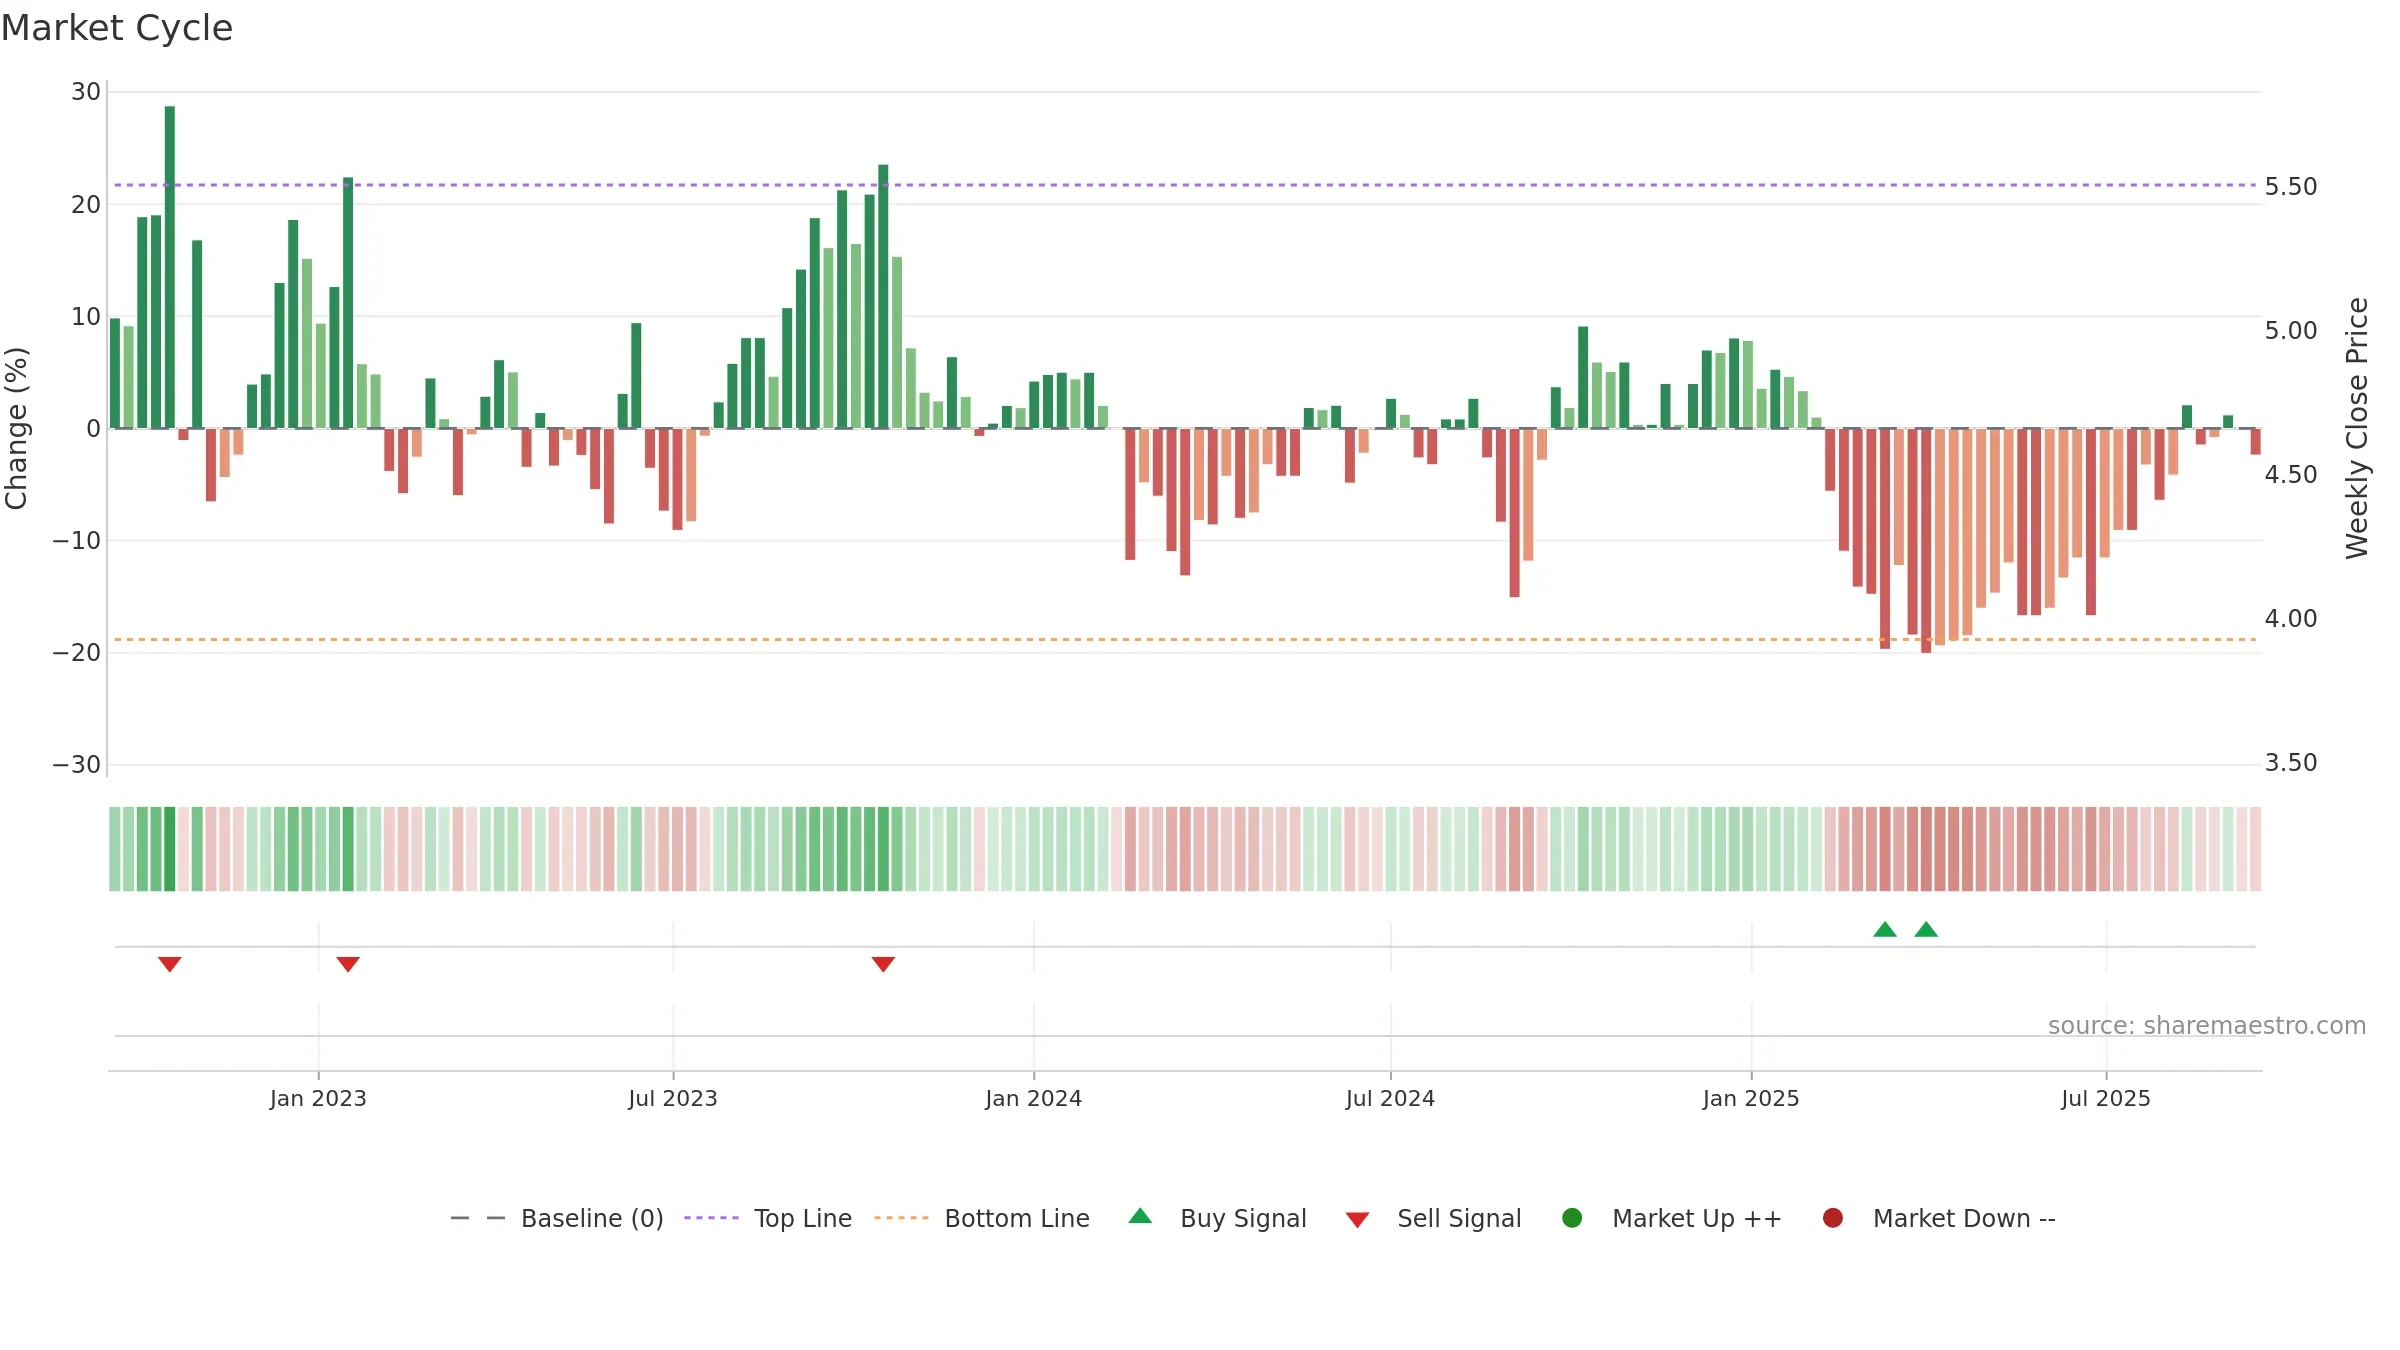This screenshot has width=2400, height=1350.
Task: Click the orange dotted Bottom Line sample
Action: point(901,1218)
